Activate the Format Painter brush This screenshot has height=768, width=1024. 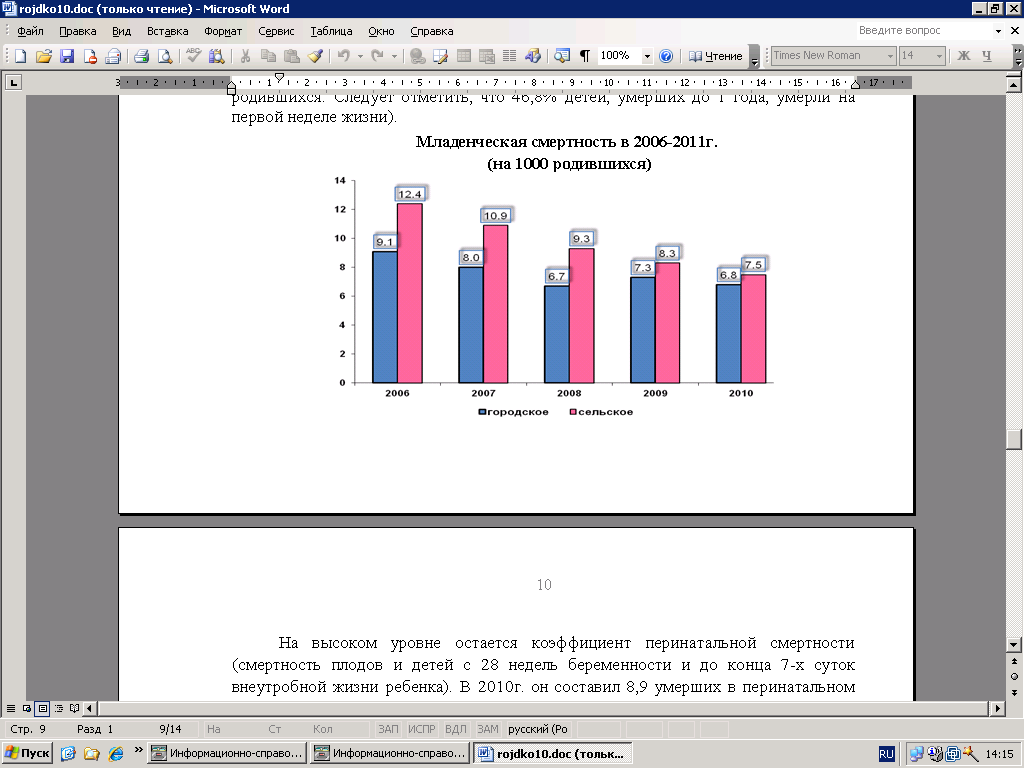tap(315, 56)
